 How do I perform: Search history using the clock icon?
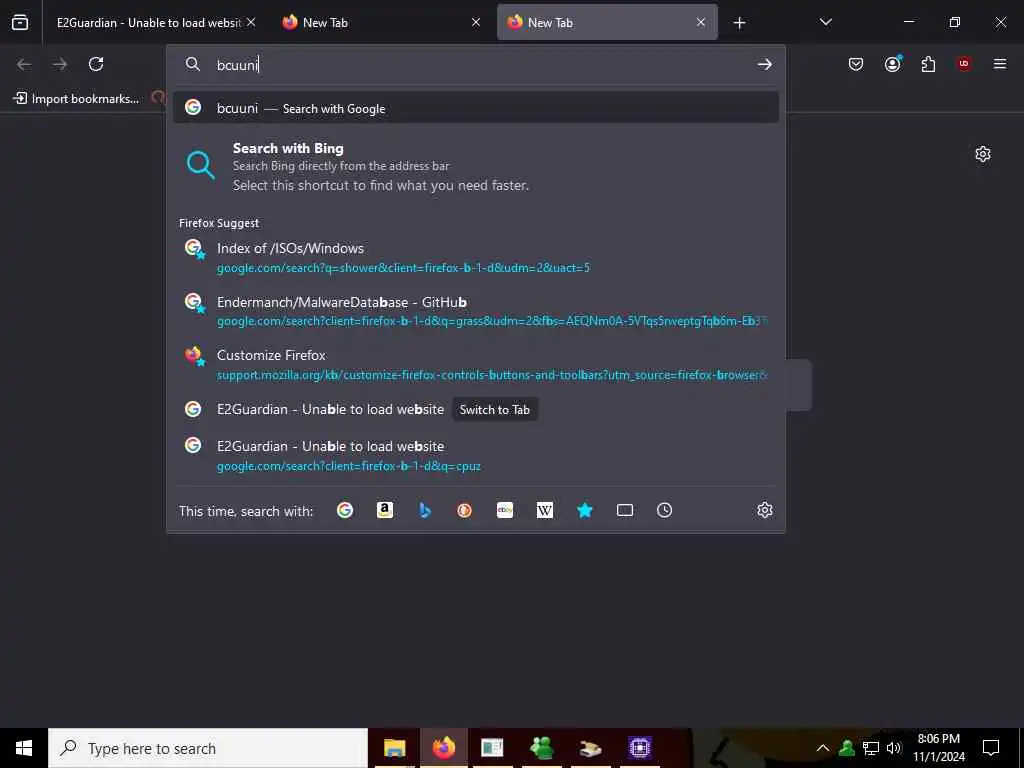click(x=664, y=510)
